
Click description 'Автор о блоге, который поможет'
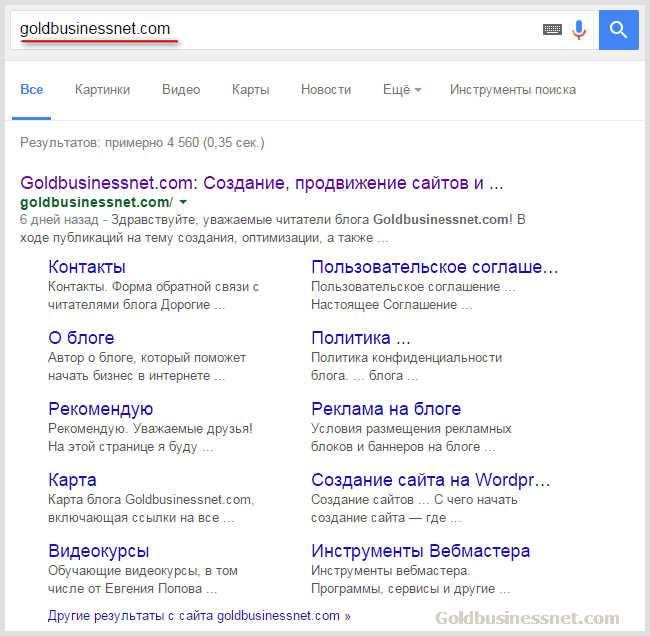tap(147, 357)
